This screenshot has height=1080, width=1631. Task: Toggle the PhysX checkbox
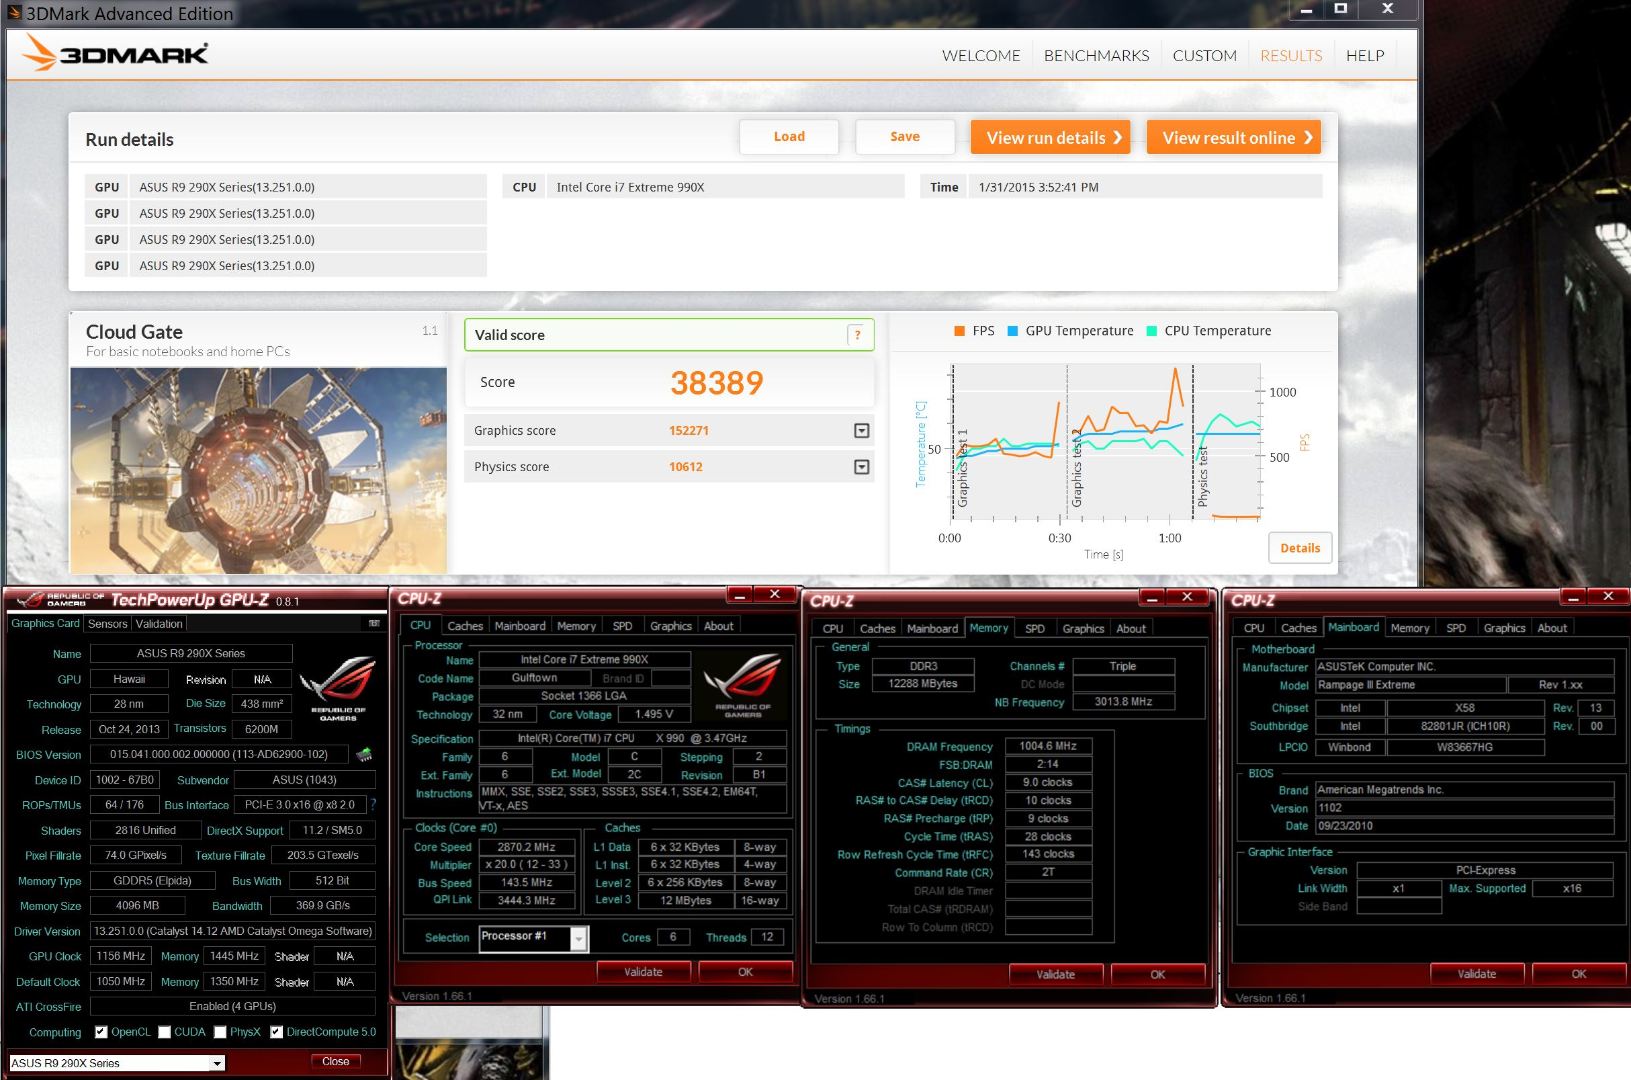click(x=220, y=1032)
